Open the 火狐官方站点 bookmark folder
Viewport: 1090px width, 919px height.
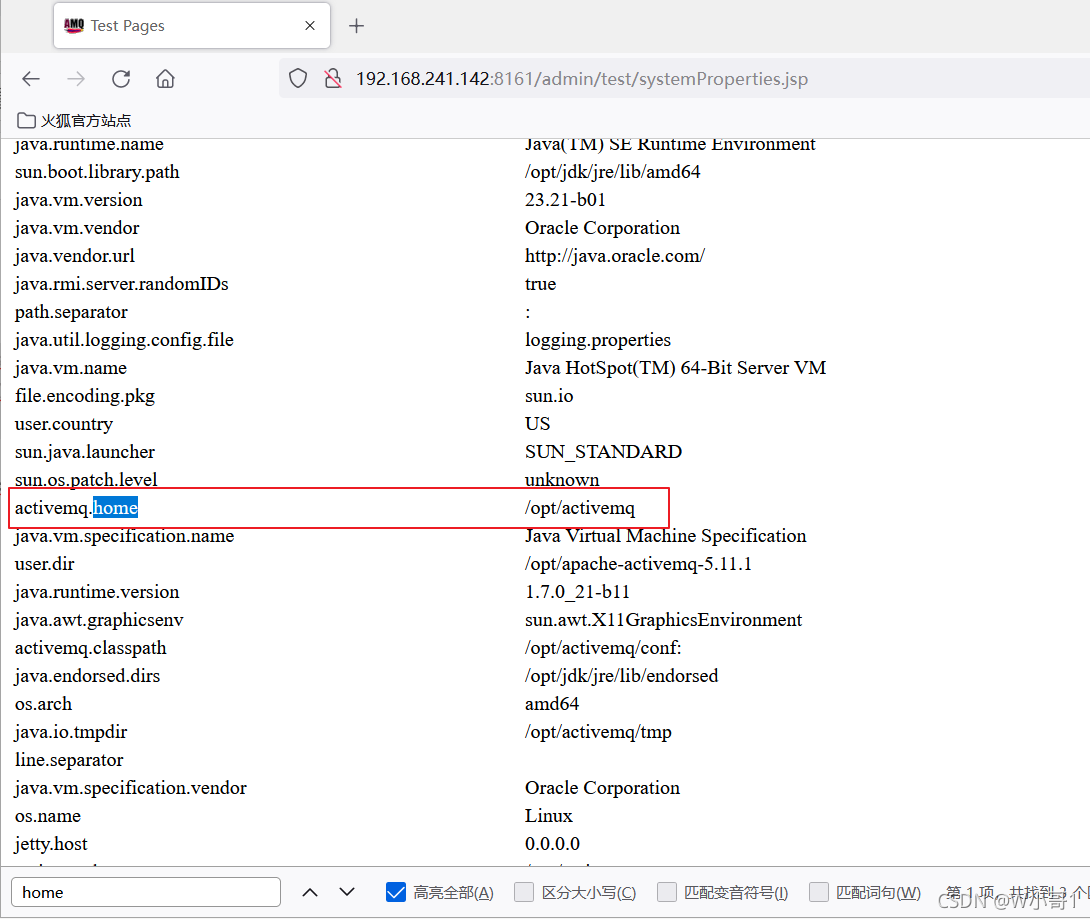(74, 120)
